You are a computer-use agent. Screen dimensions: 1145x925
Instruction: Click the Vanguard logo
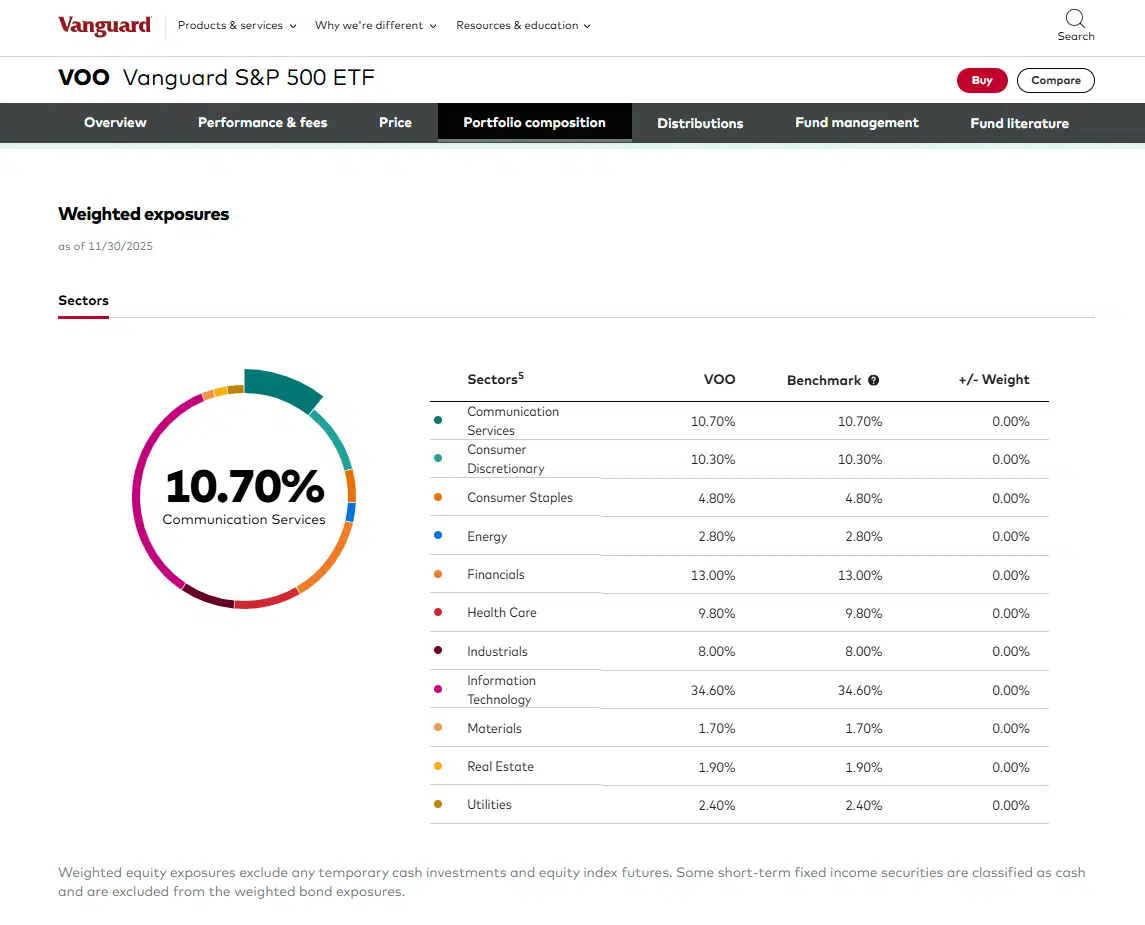tap(105, 26)
